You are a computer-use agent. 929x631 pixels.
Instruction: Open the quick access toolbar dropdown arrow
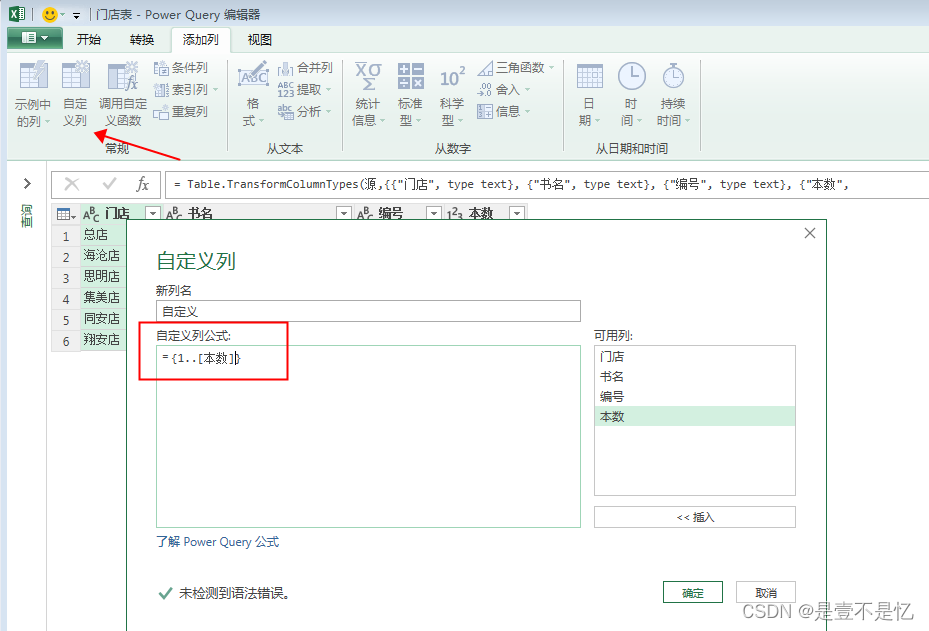76,15
